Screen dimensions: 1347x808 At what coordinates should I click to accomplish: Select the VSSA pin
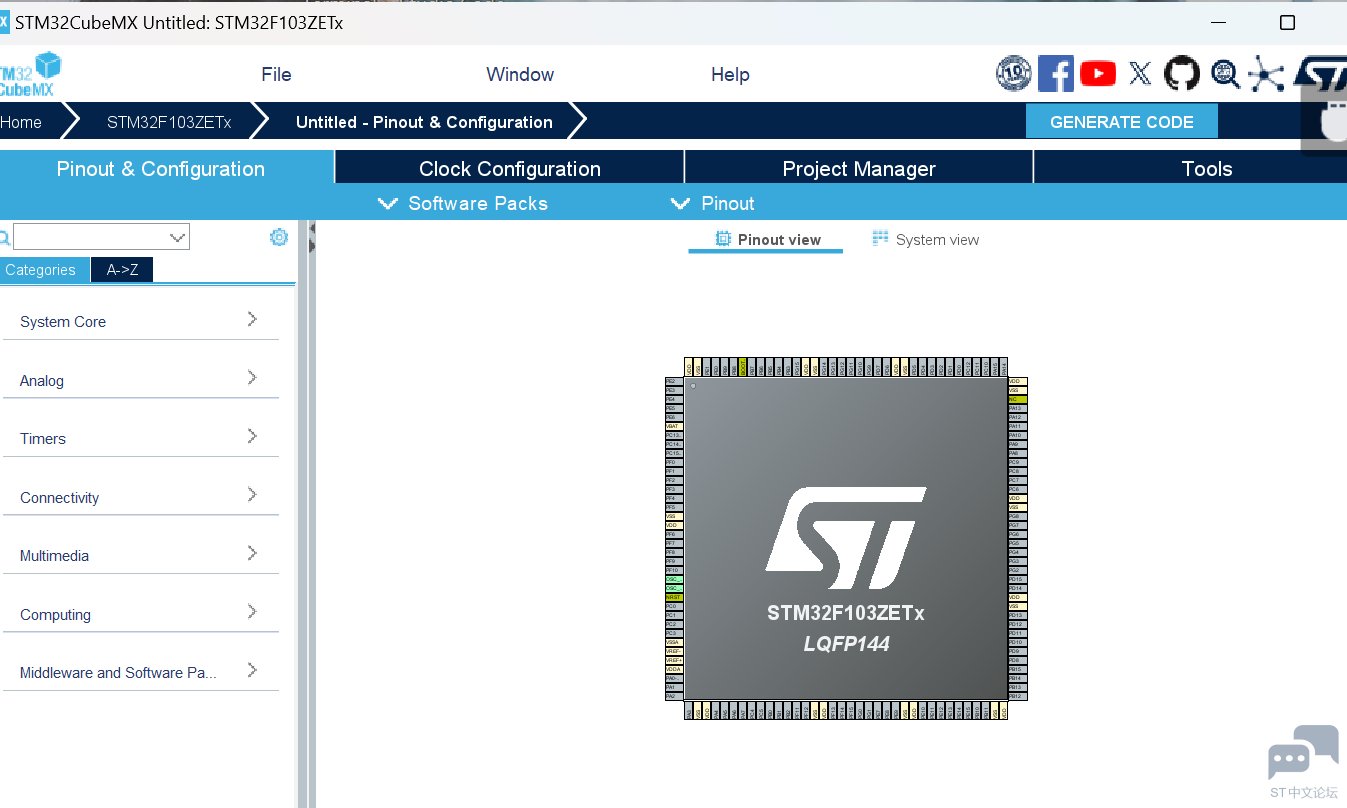click(x=673, y=642)
